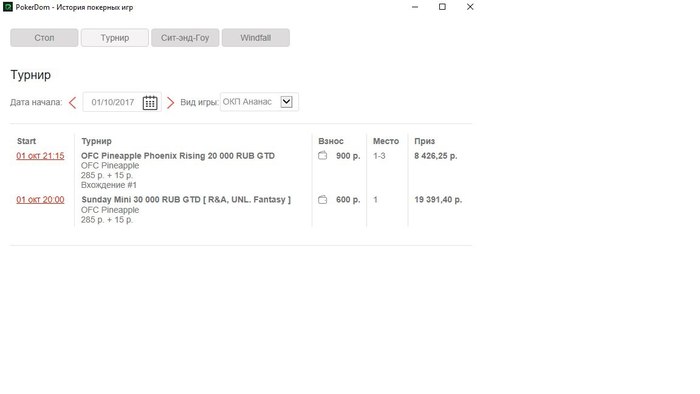Image resolution: width=700 pixels, height=394 pixels.
Task: Open the 01 окт 20:00 tournament link
Action: pyautogui.click(x=40, y=199)
